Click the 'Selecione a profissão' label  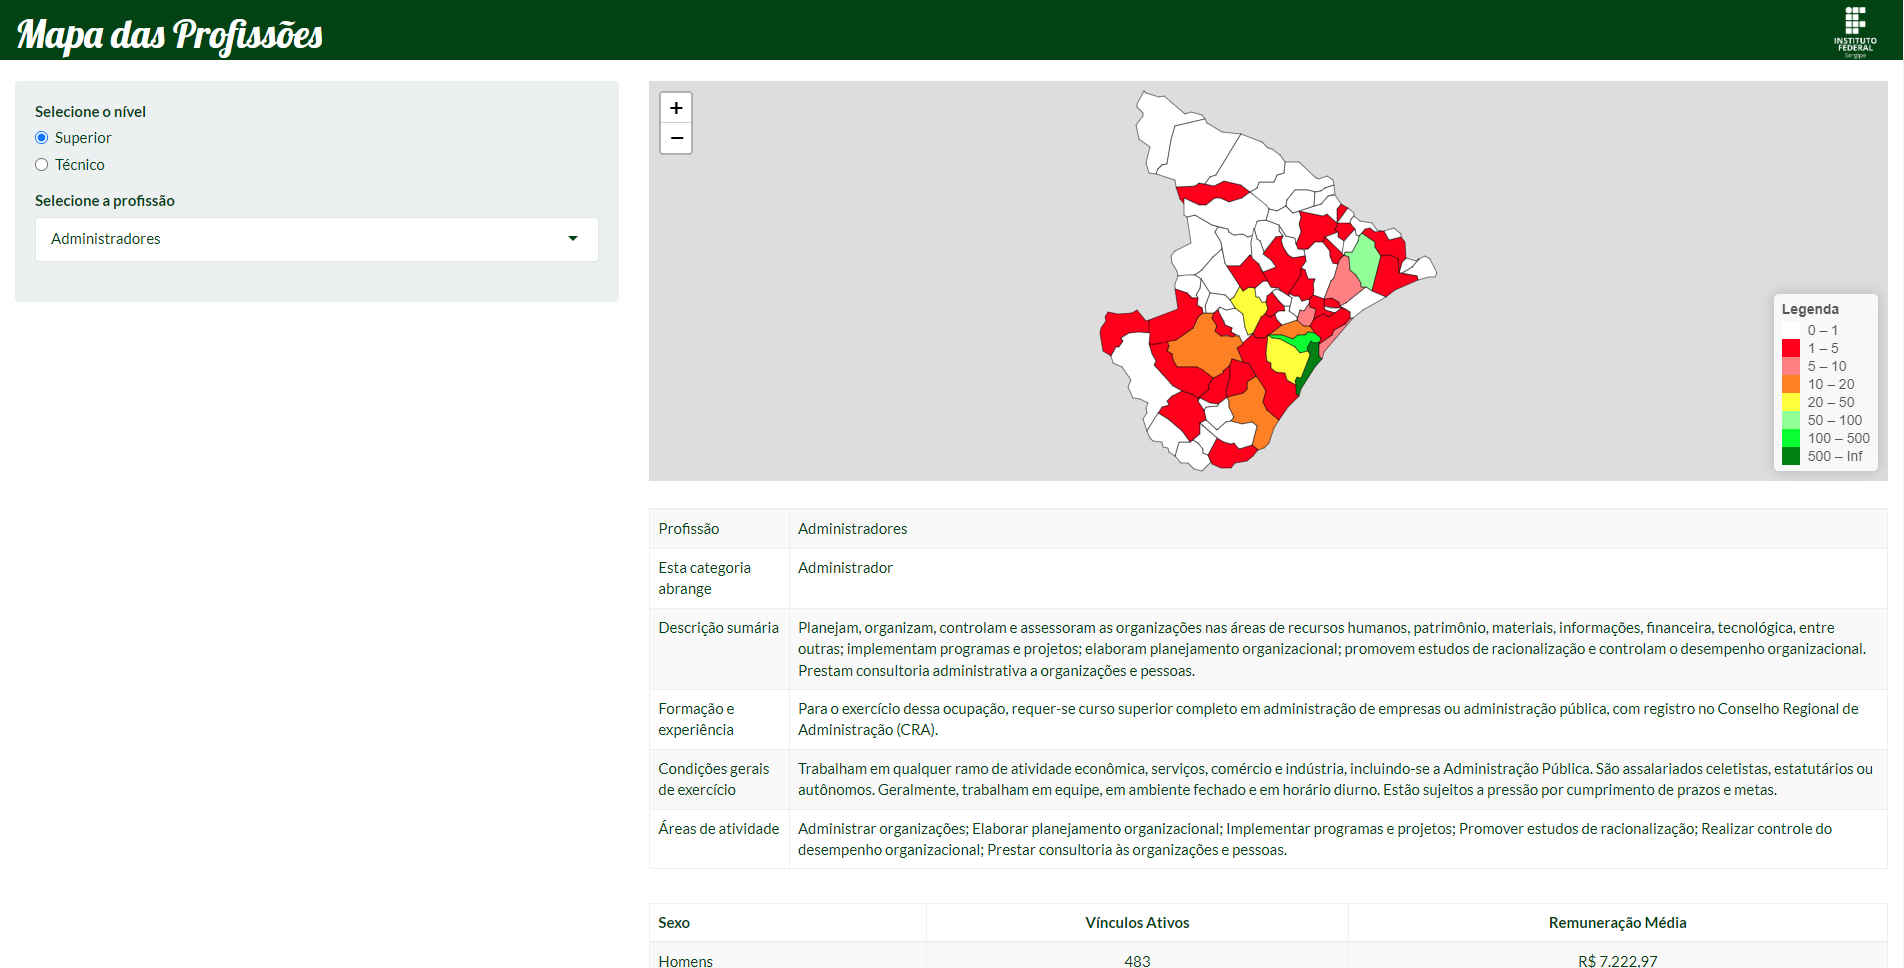[x=105, y=201]
